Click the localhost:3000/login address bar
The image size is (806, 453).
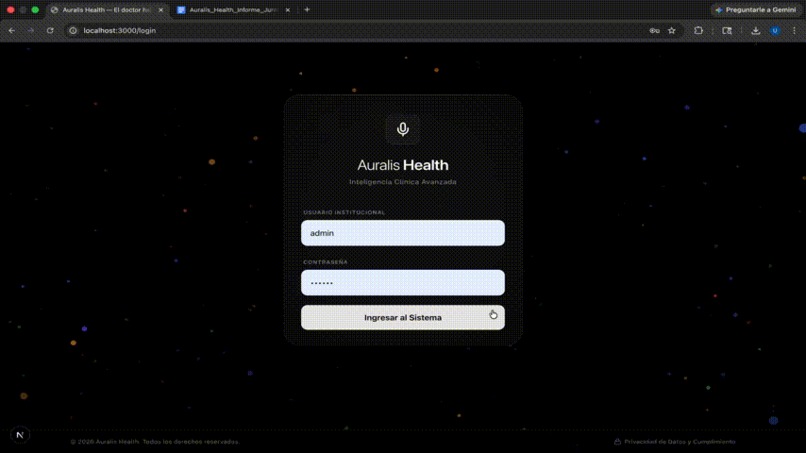360,30
